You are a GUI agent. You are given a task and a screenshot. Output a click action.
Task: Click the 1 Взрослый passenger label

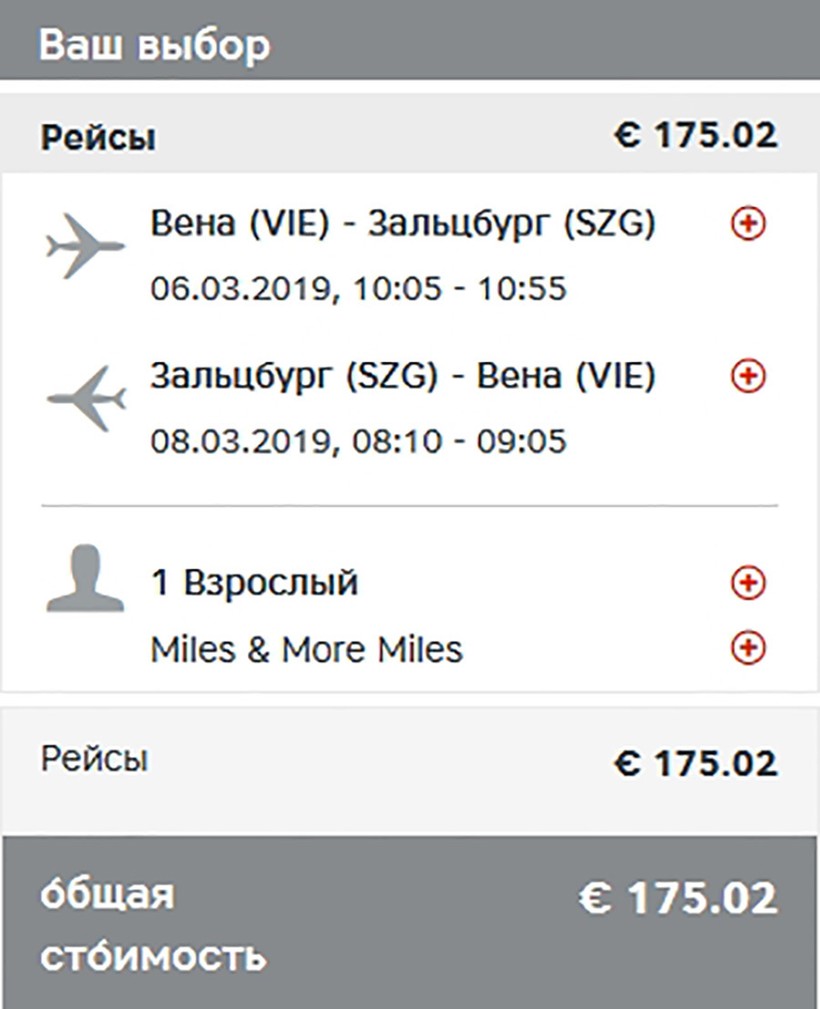click(x=254, y=583)
